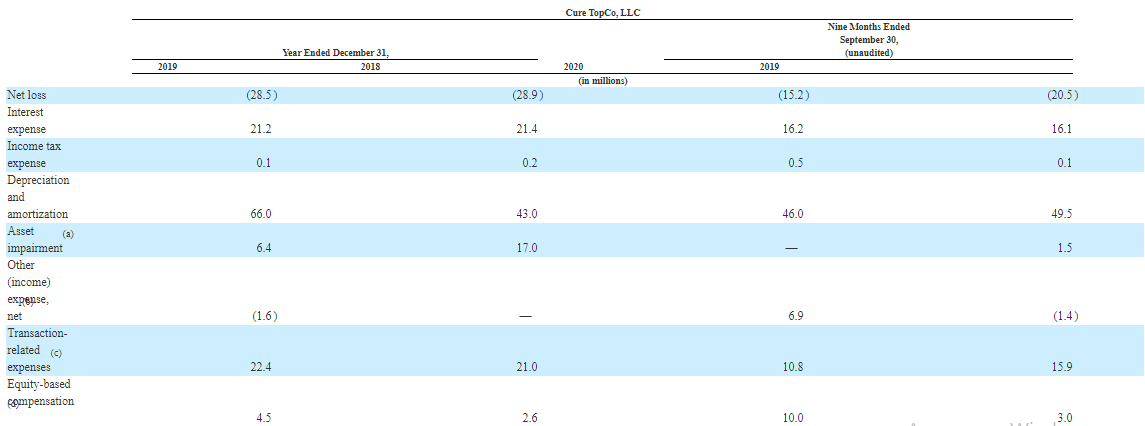1145x426 pixels.
Task: Click Transaction-related value 15.9
Action: coord(1062,367)
